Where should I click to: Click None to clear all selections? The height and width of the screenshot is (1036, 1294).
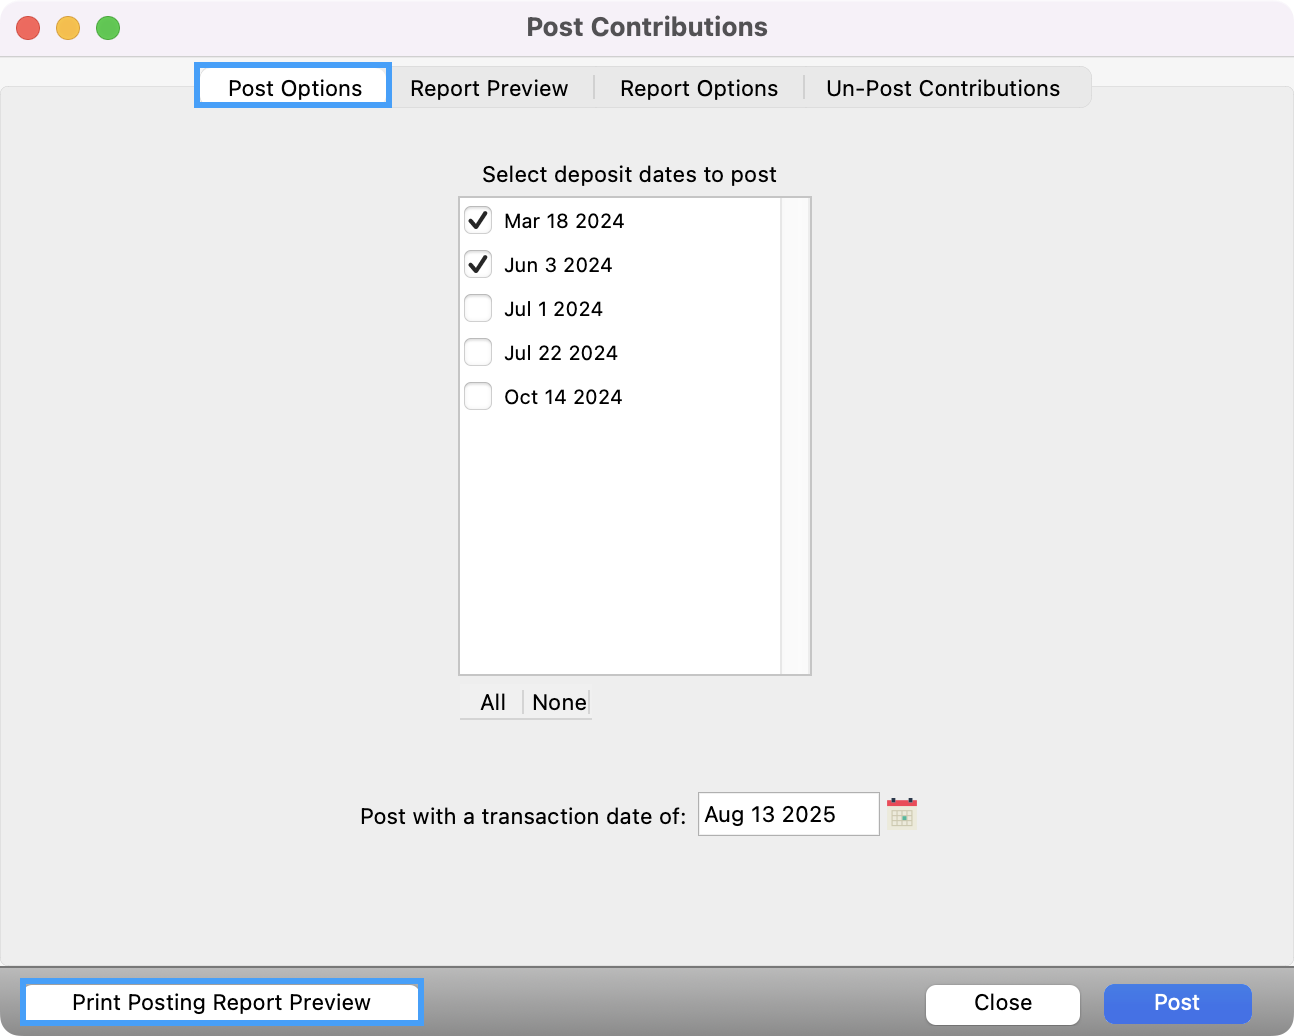558,702
